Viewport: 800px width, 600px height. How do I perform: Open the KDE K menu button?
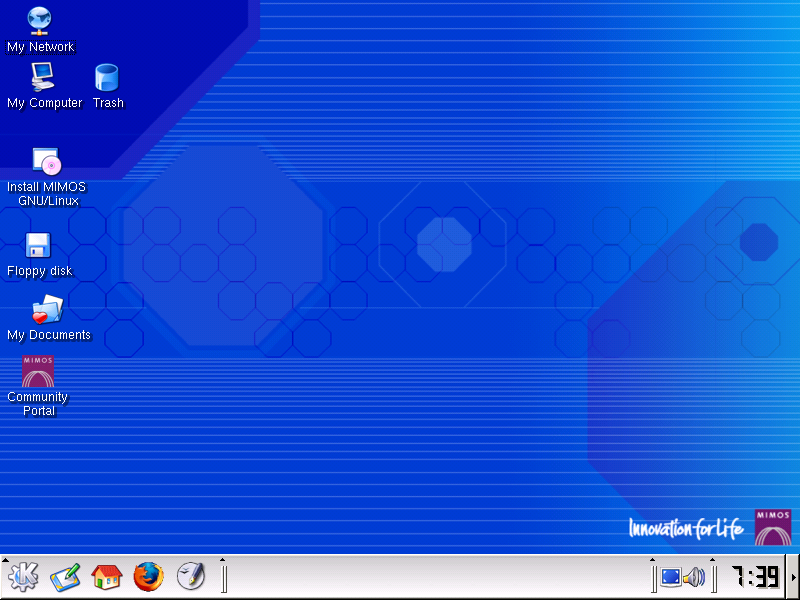[23, 576]
